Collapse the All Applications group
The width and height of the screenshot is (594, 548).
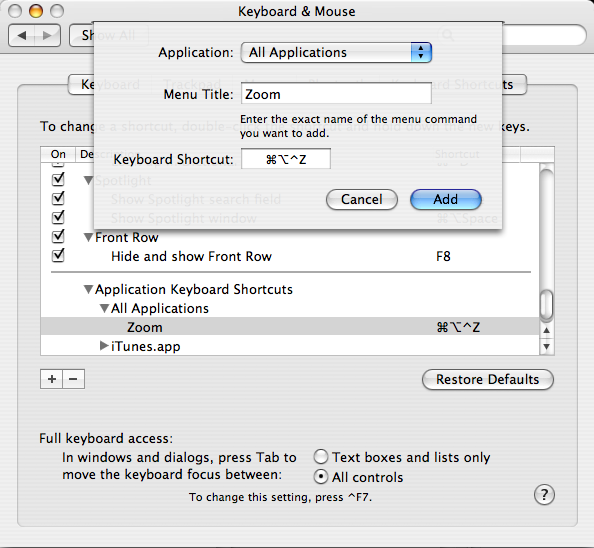(105, 308)
